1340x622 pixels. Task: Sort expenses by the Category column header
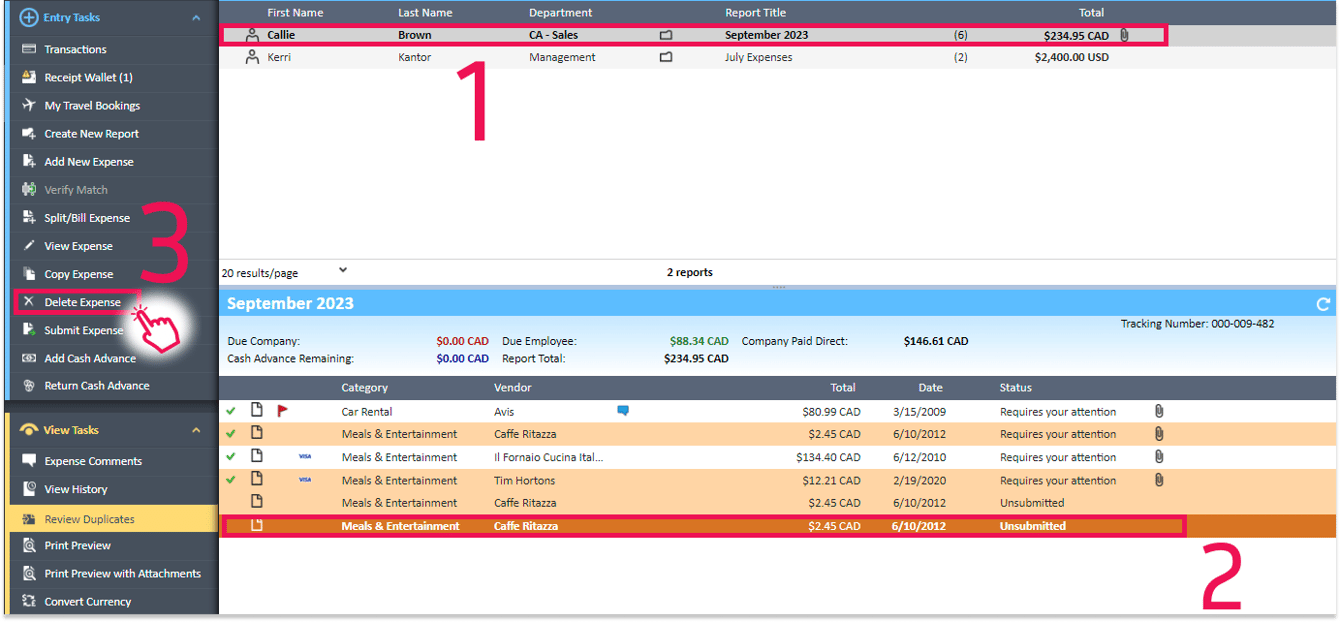364,387
